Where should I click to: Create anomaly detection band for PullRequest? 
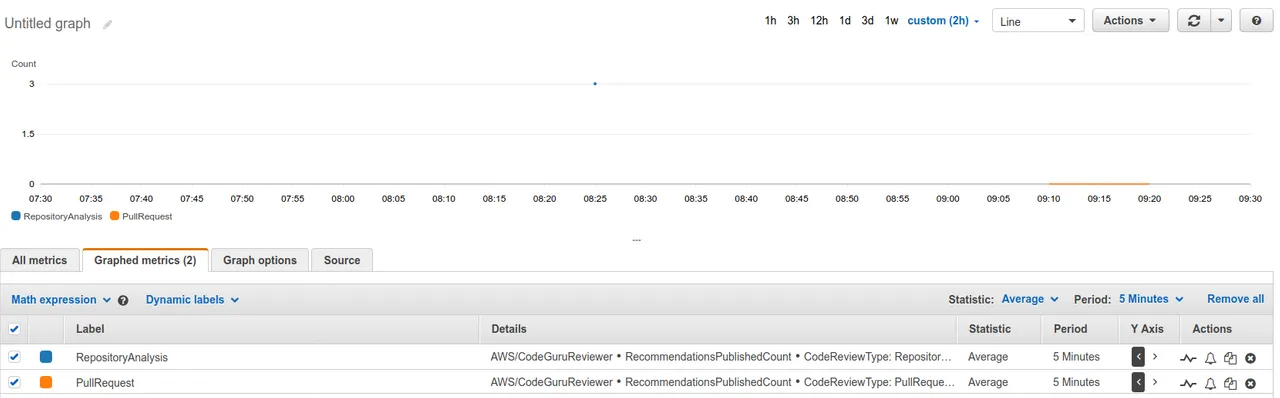point(1188,383)
